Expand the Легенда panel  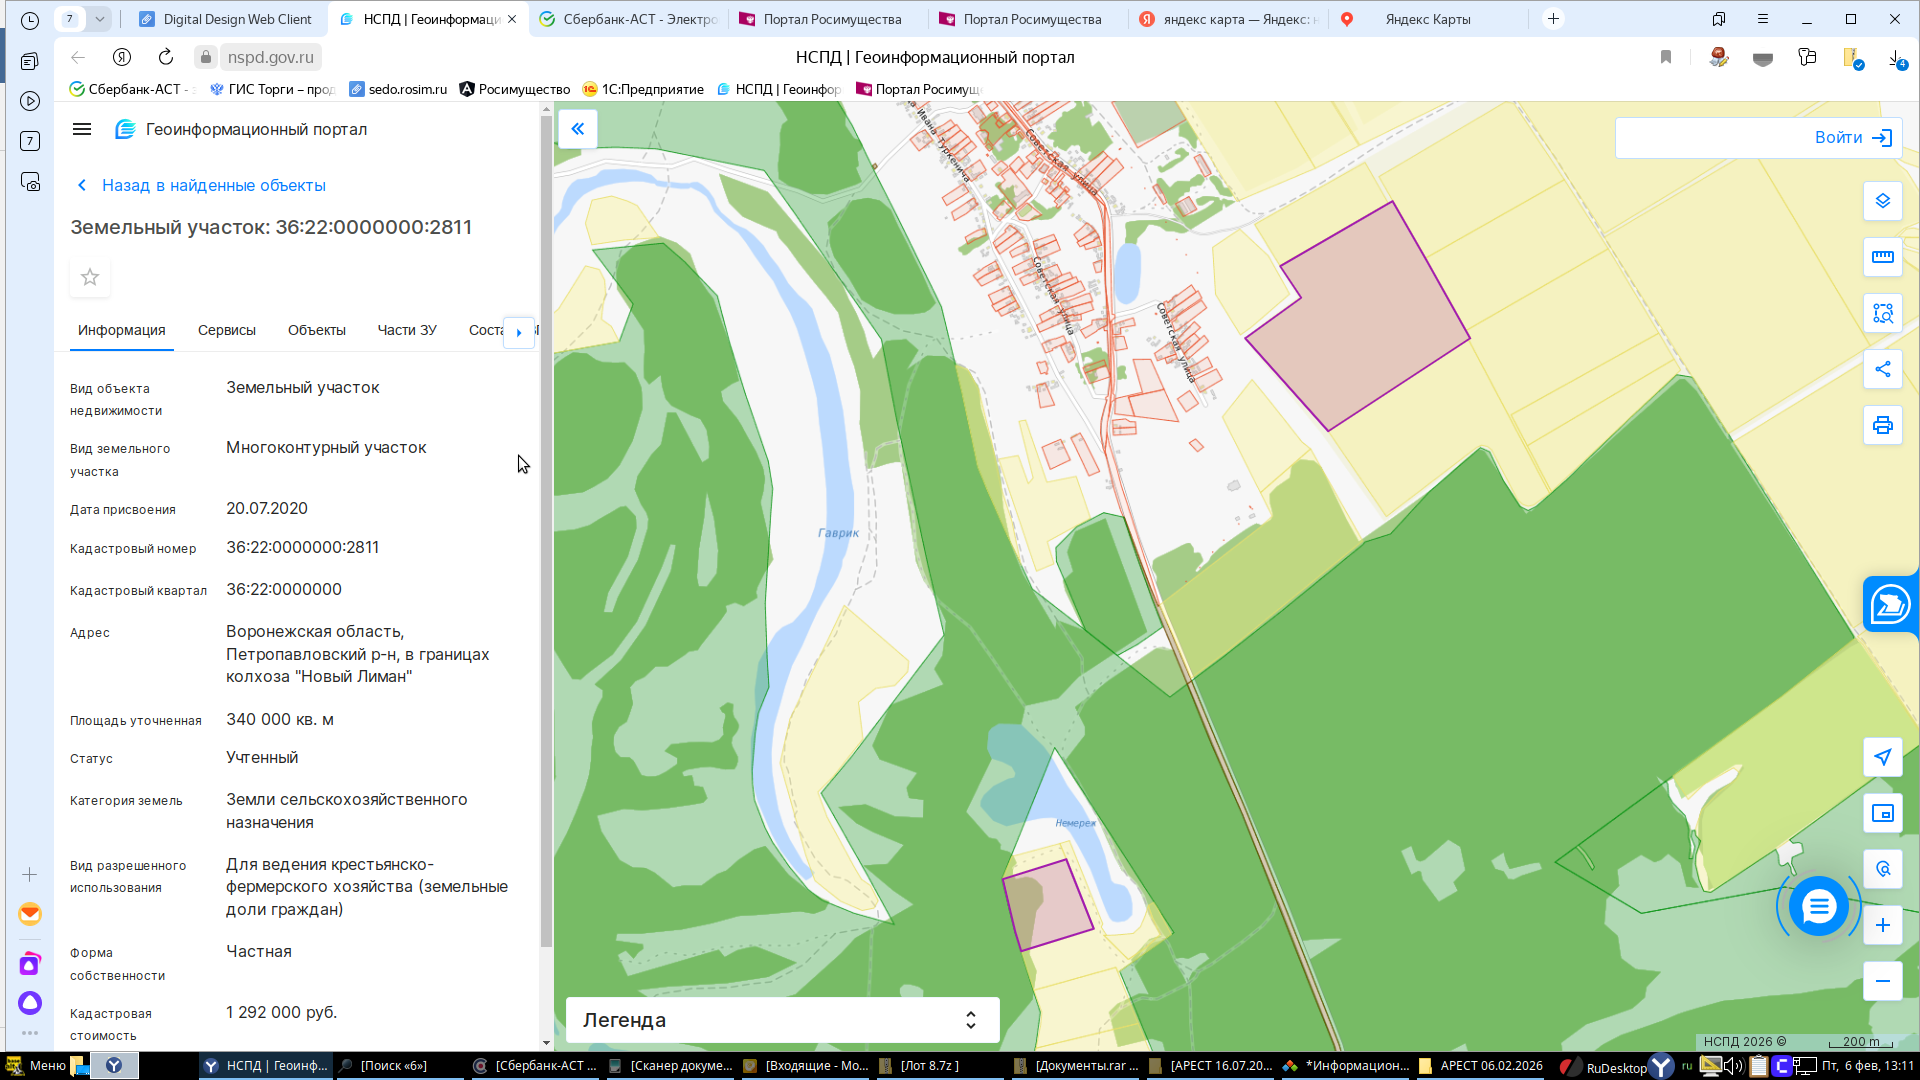click(782, 1020)
